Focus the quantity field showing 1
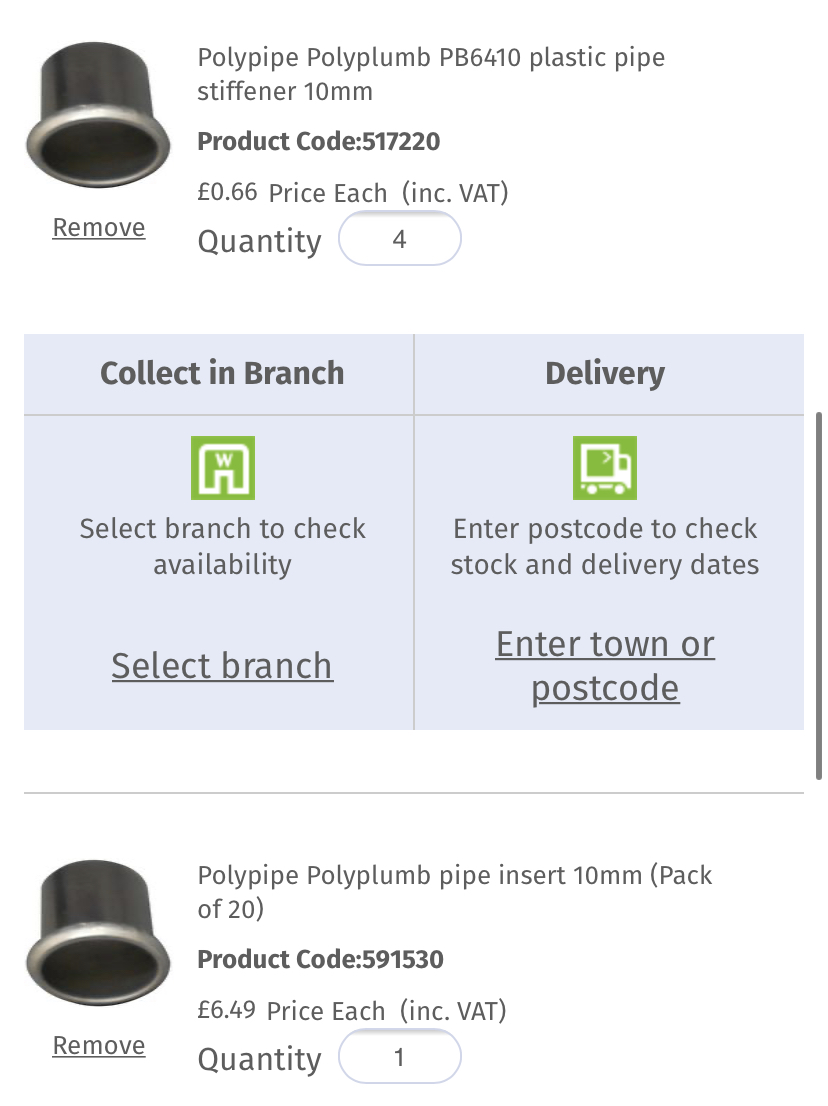The height and width of the screenshot is (1106, 828). point(400,1058)
